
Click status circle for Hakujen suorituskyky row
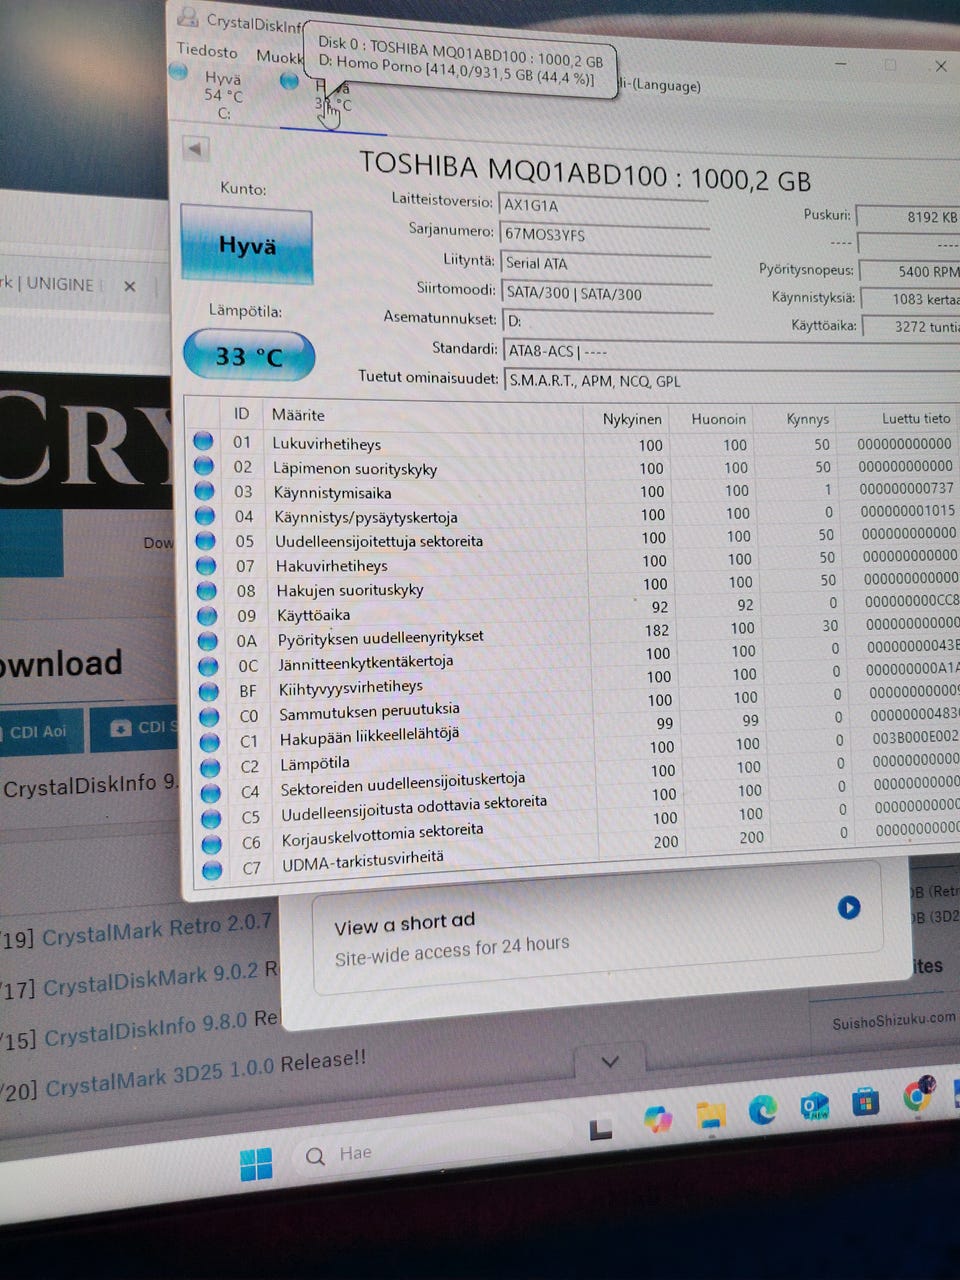206,590
